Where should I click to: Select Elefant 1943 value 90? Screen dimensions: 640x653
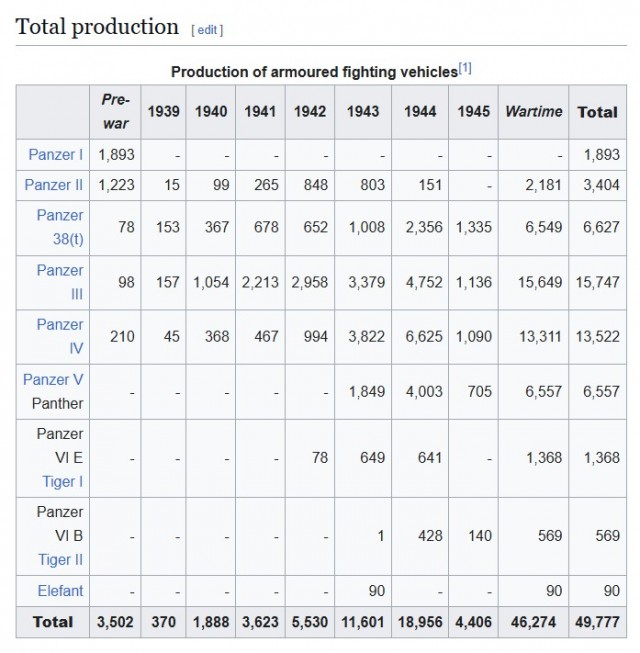click(376, 591)
